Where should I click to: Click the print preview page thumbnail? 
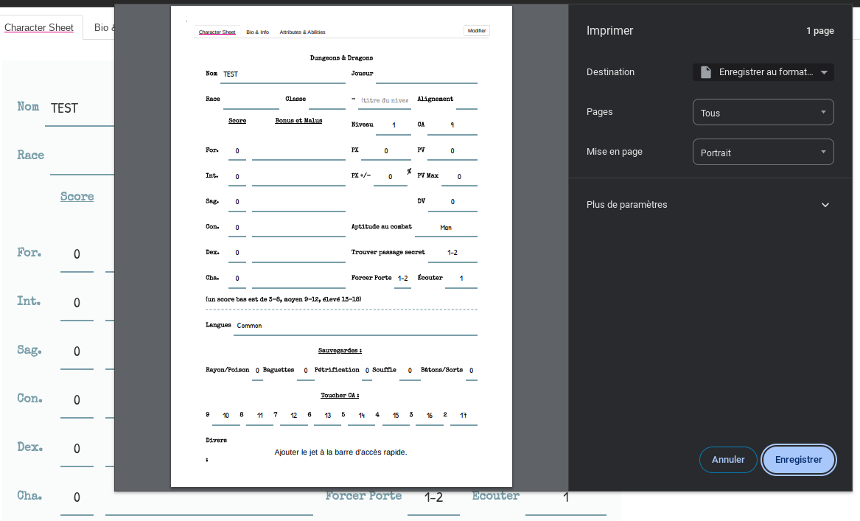341,246
